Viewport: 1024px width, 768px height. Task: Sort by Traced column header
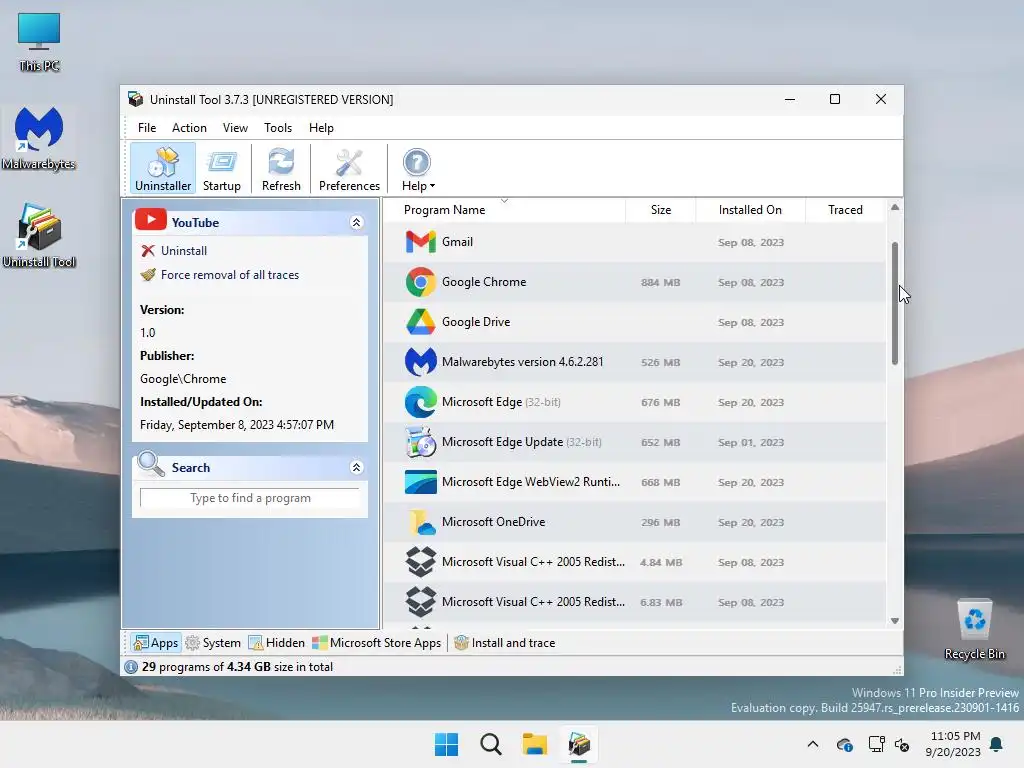pos(845,210)
